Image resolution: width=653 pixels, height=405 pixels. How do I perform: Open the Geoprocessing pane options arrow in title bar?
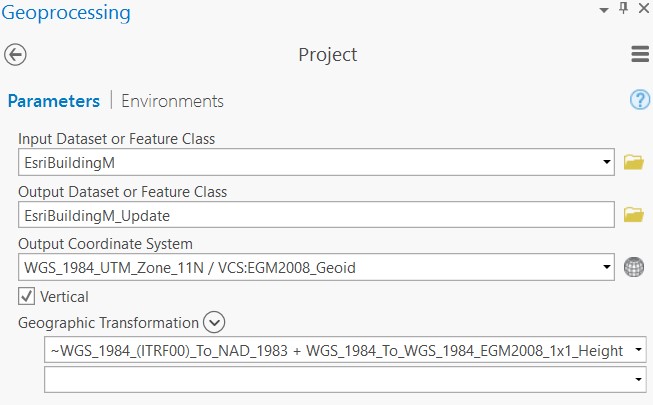604,9
